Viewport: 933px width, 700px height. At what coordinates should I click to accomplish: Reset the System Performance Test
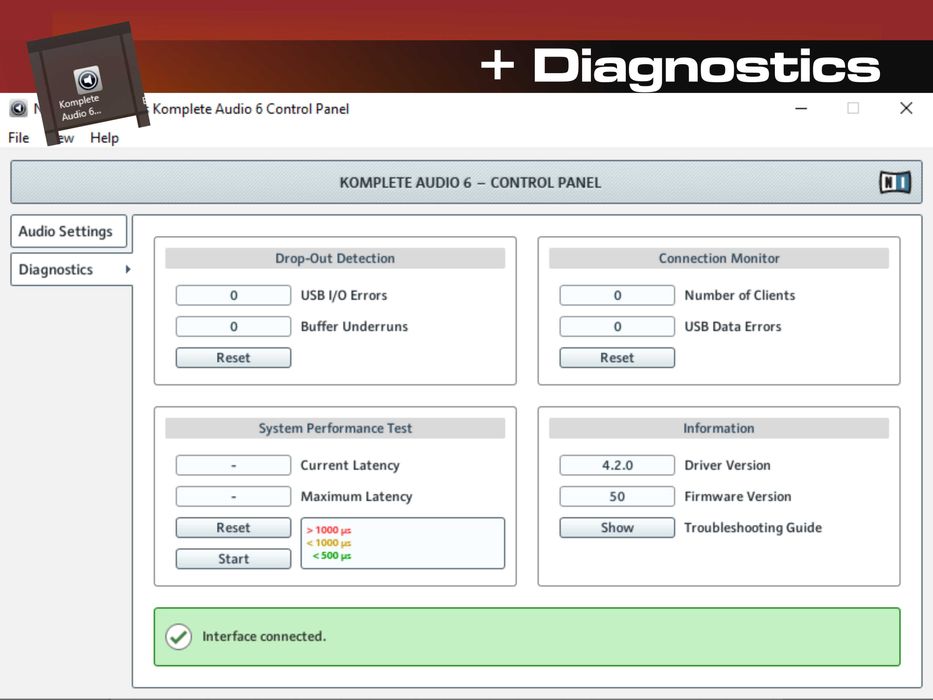point(233,527)
